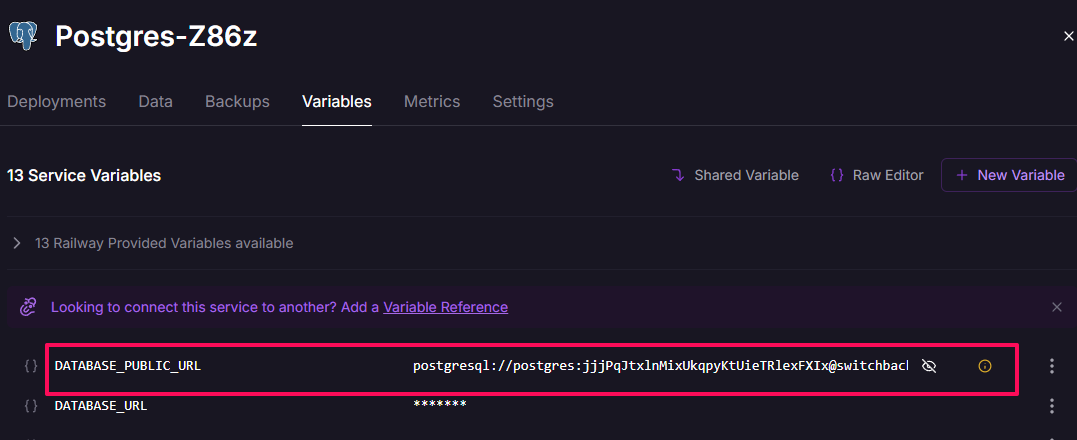Image resolution: width=1077 pixels, height=440 pixels.
Task: Open the Raw Editor
Action: pos(877,175)
